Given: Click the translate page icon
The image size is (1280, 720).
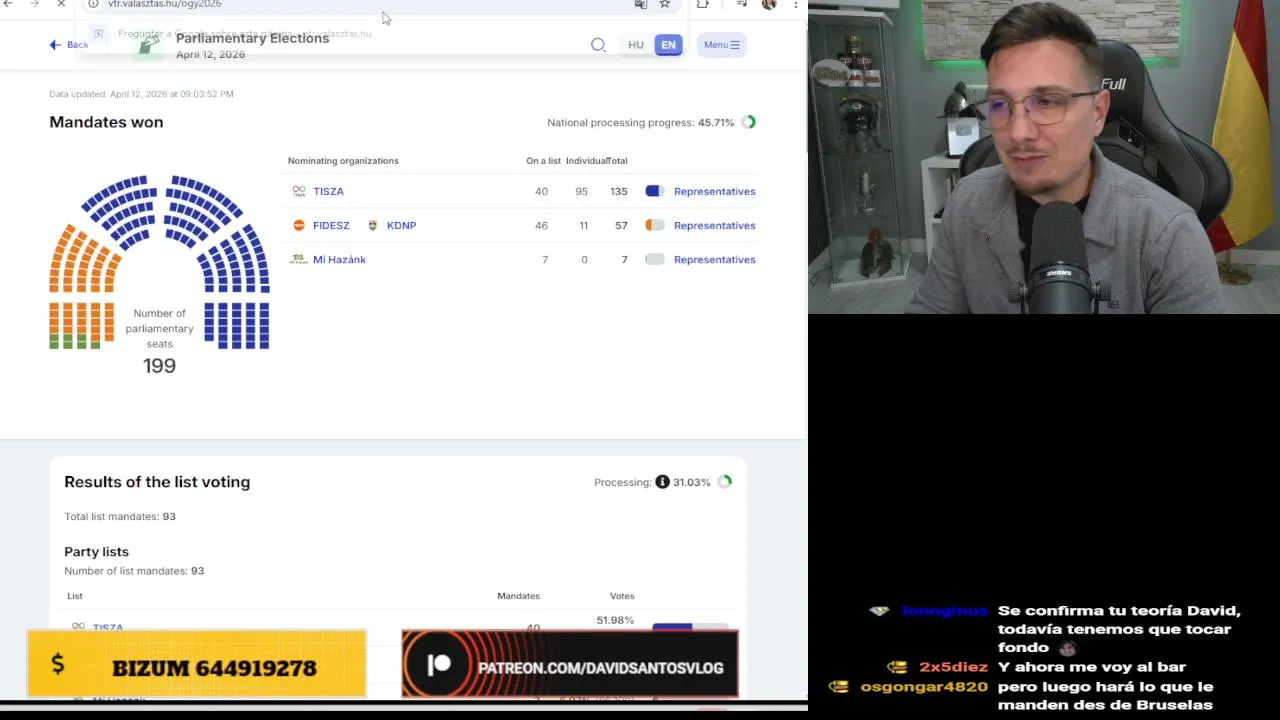Looking at the screenshot, I should click(x=641, y=4).
